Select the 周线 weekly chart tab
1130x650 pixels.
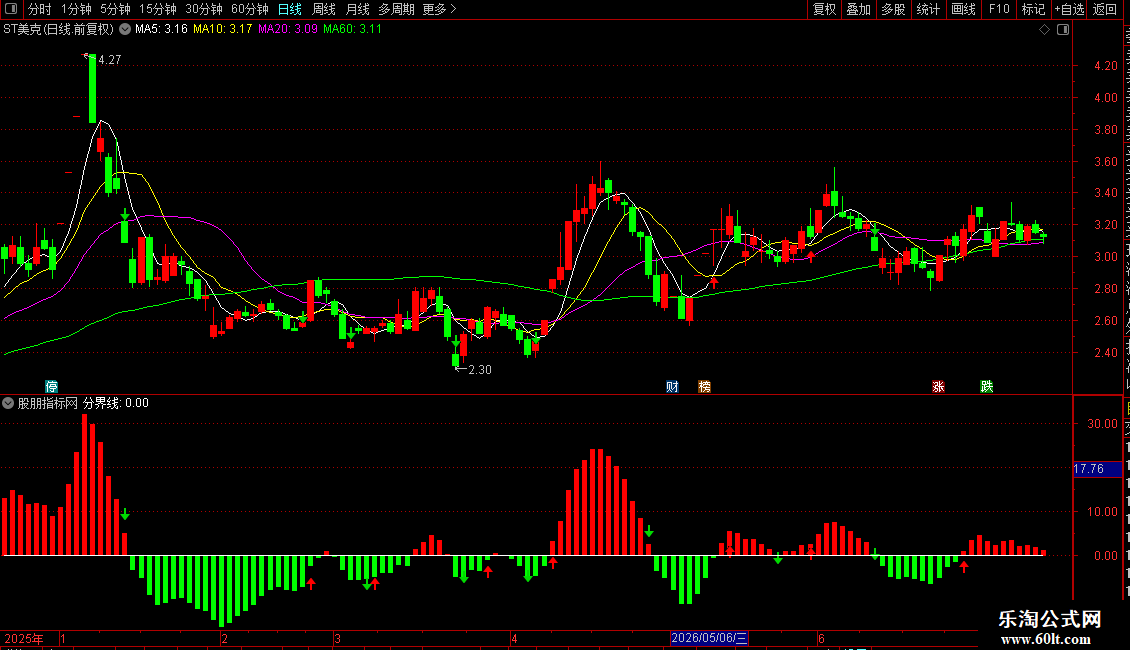coord(324,9)
